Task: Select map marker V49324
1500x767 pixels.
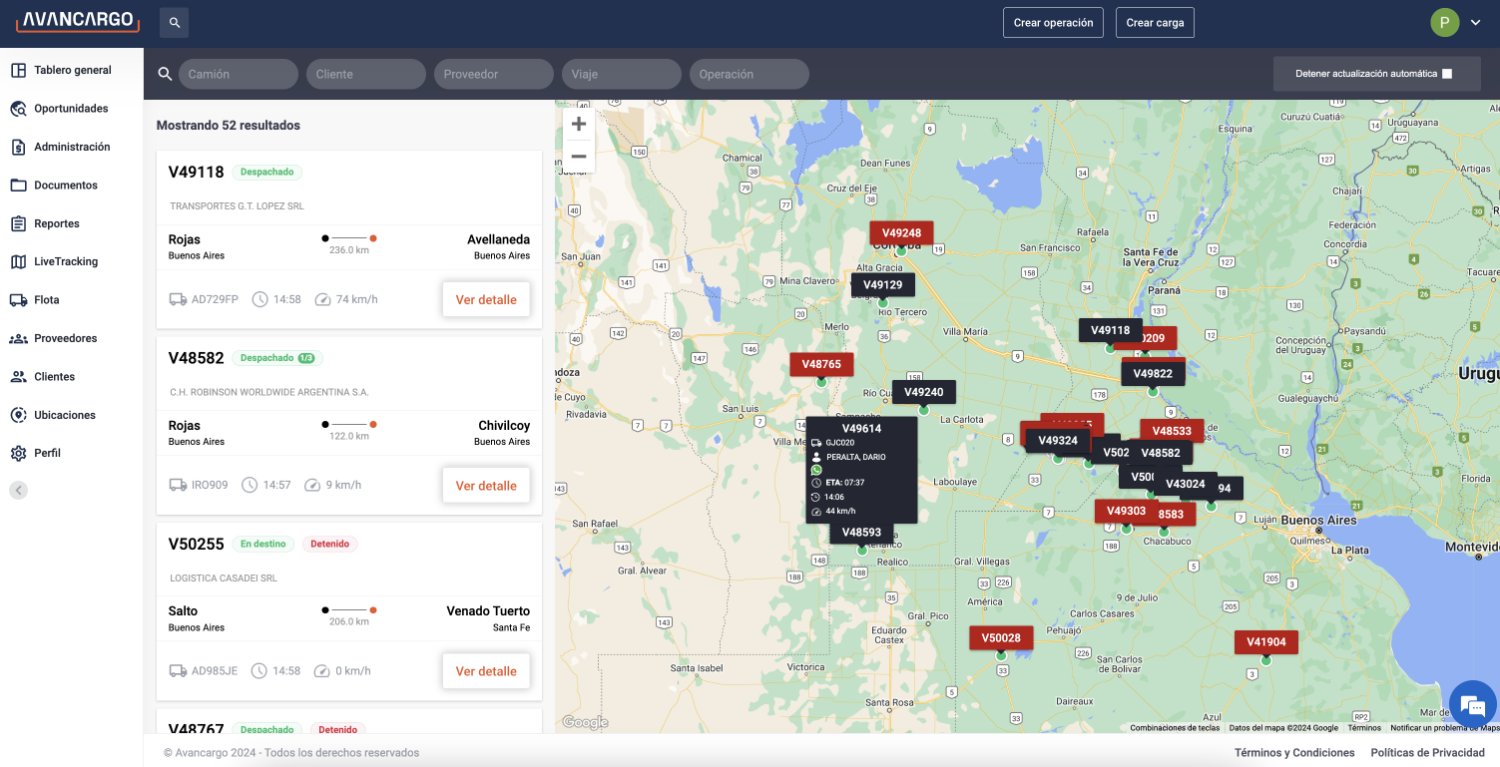Action: pyautogui.click(x=1058, y=440)
